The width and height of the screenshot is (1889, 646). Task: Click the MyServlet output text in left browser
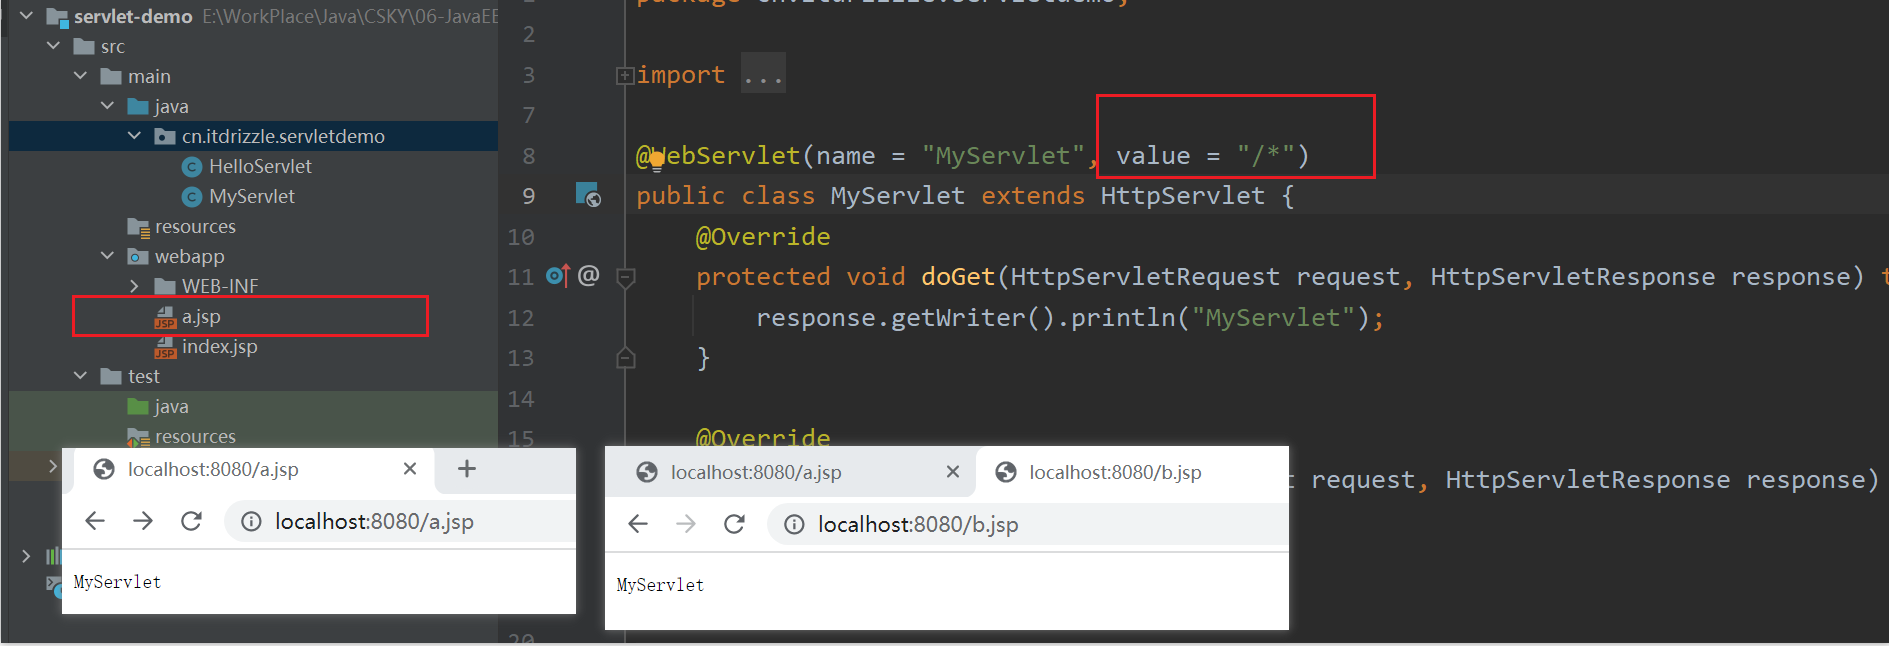[117, 582]
